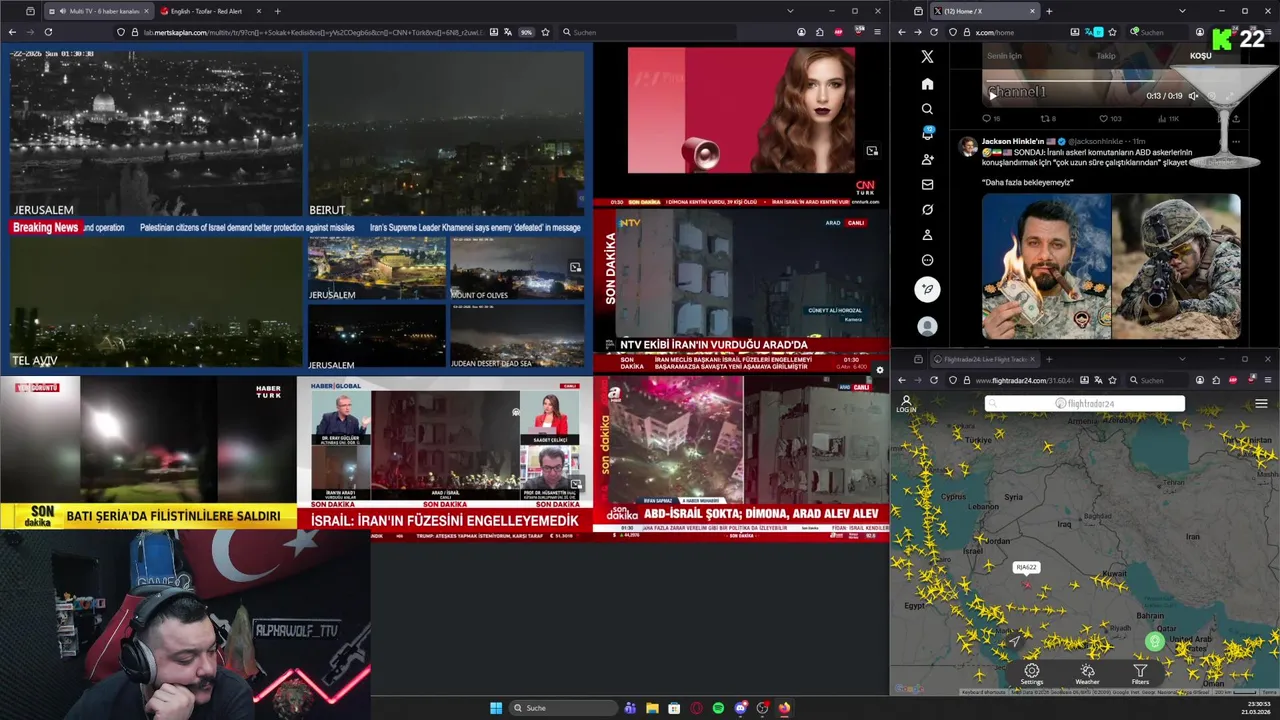
Task: Click Keyboard shortcuts link on the map
Action: tap(983, 692)
